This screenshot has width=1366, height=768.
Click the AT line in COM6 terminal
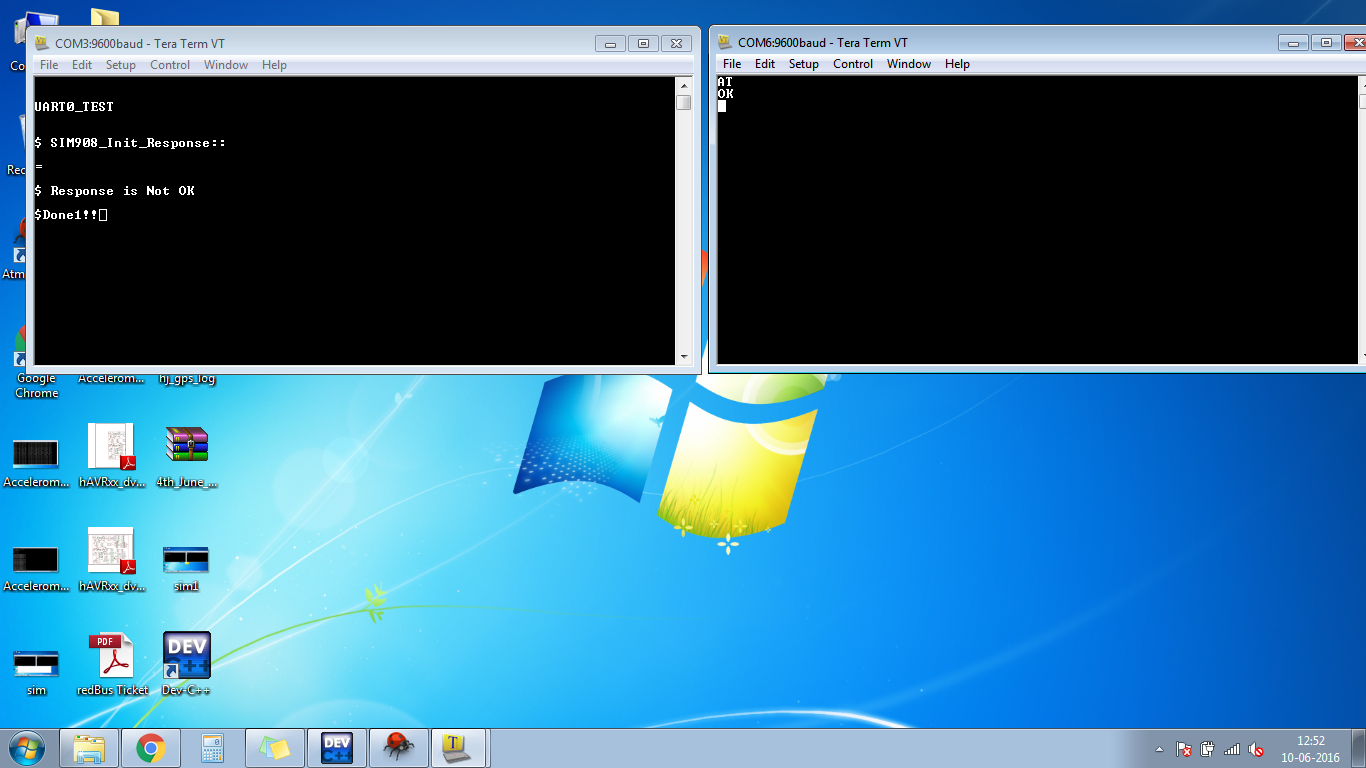coord(725,82)
